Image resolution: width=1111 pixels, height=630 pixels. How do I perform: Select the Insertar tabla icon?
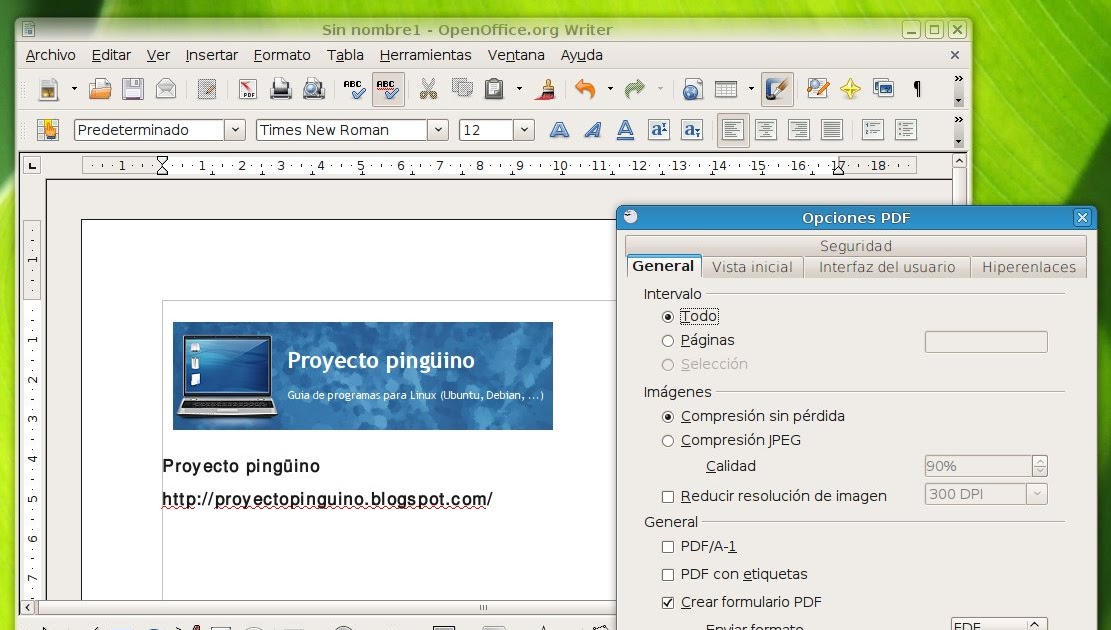point(726,89)
